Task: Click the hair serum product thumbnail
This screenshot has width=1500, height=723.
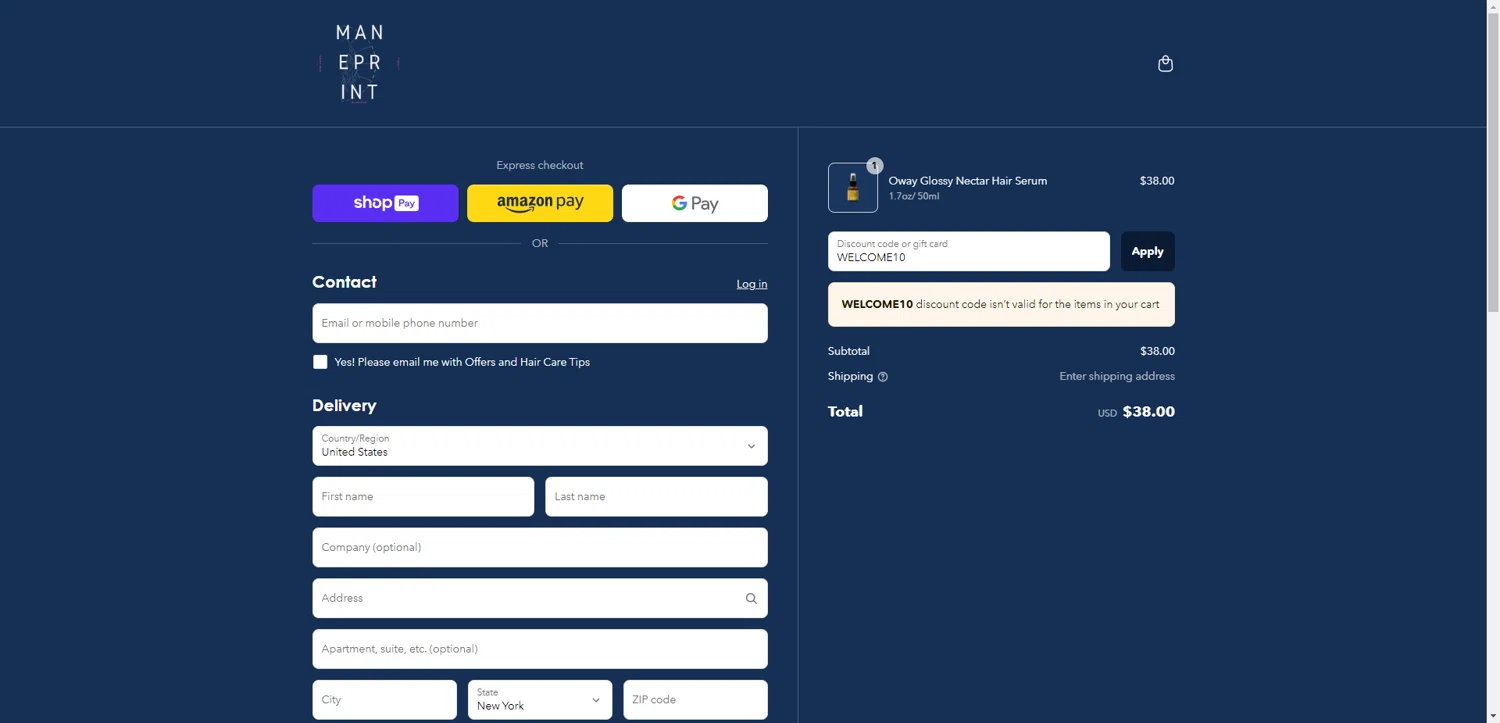Action: (853, 188)
